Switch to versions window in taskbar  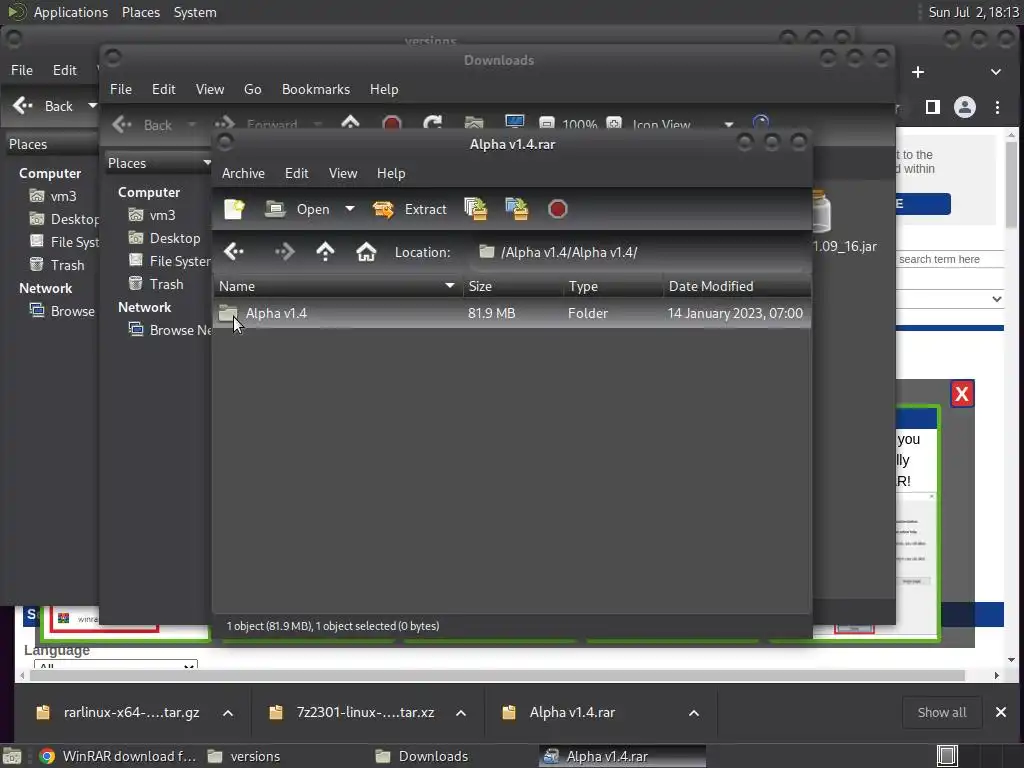coord(244,756)
